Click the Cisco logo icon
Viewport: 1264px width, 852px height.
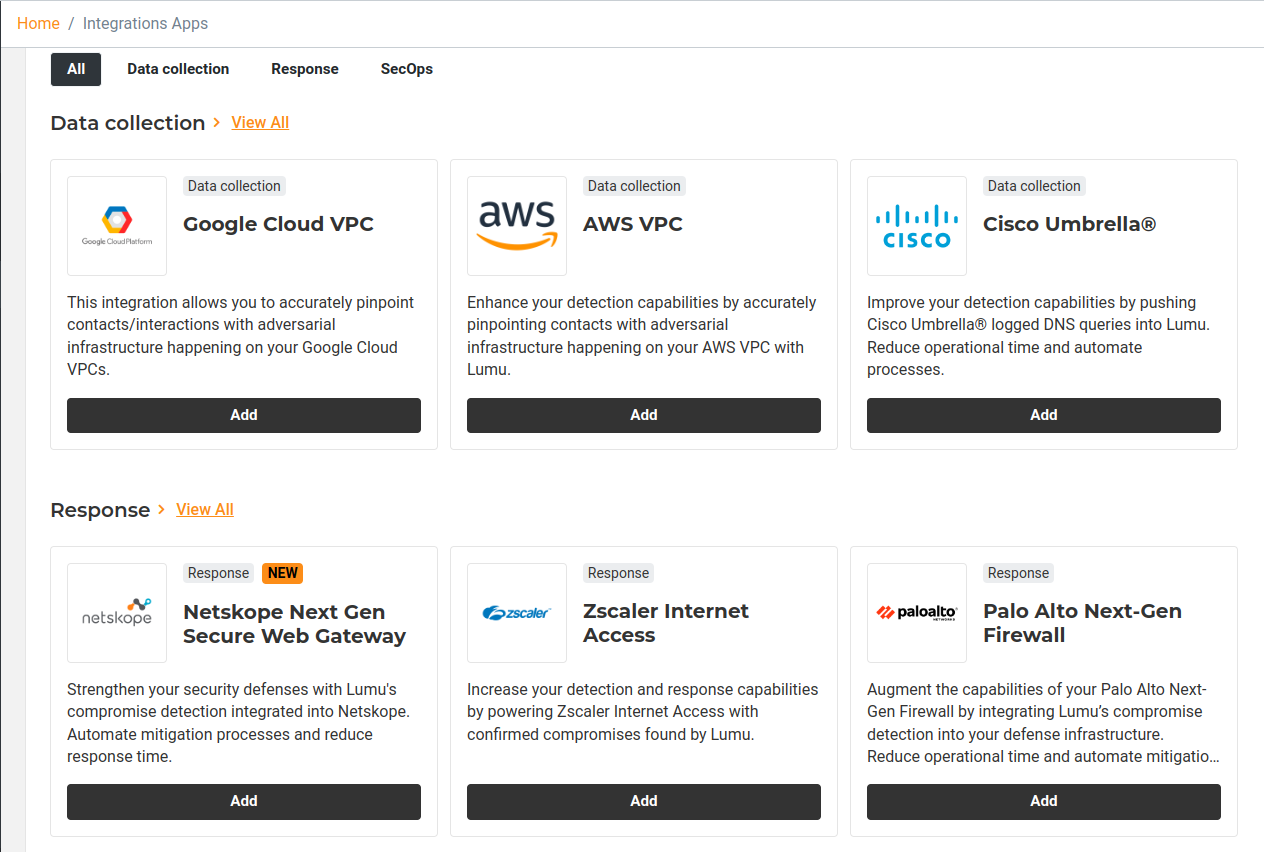point(917,226)
